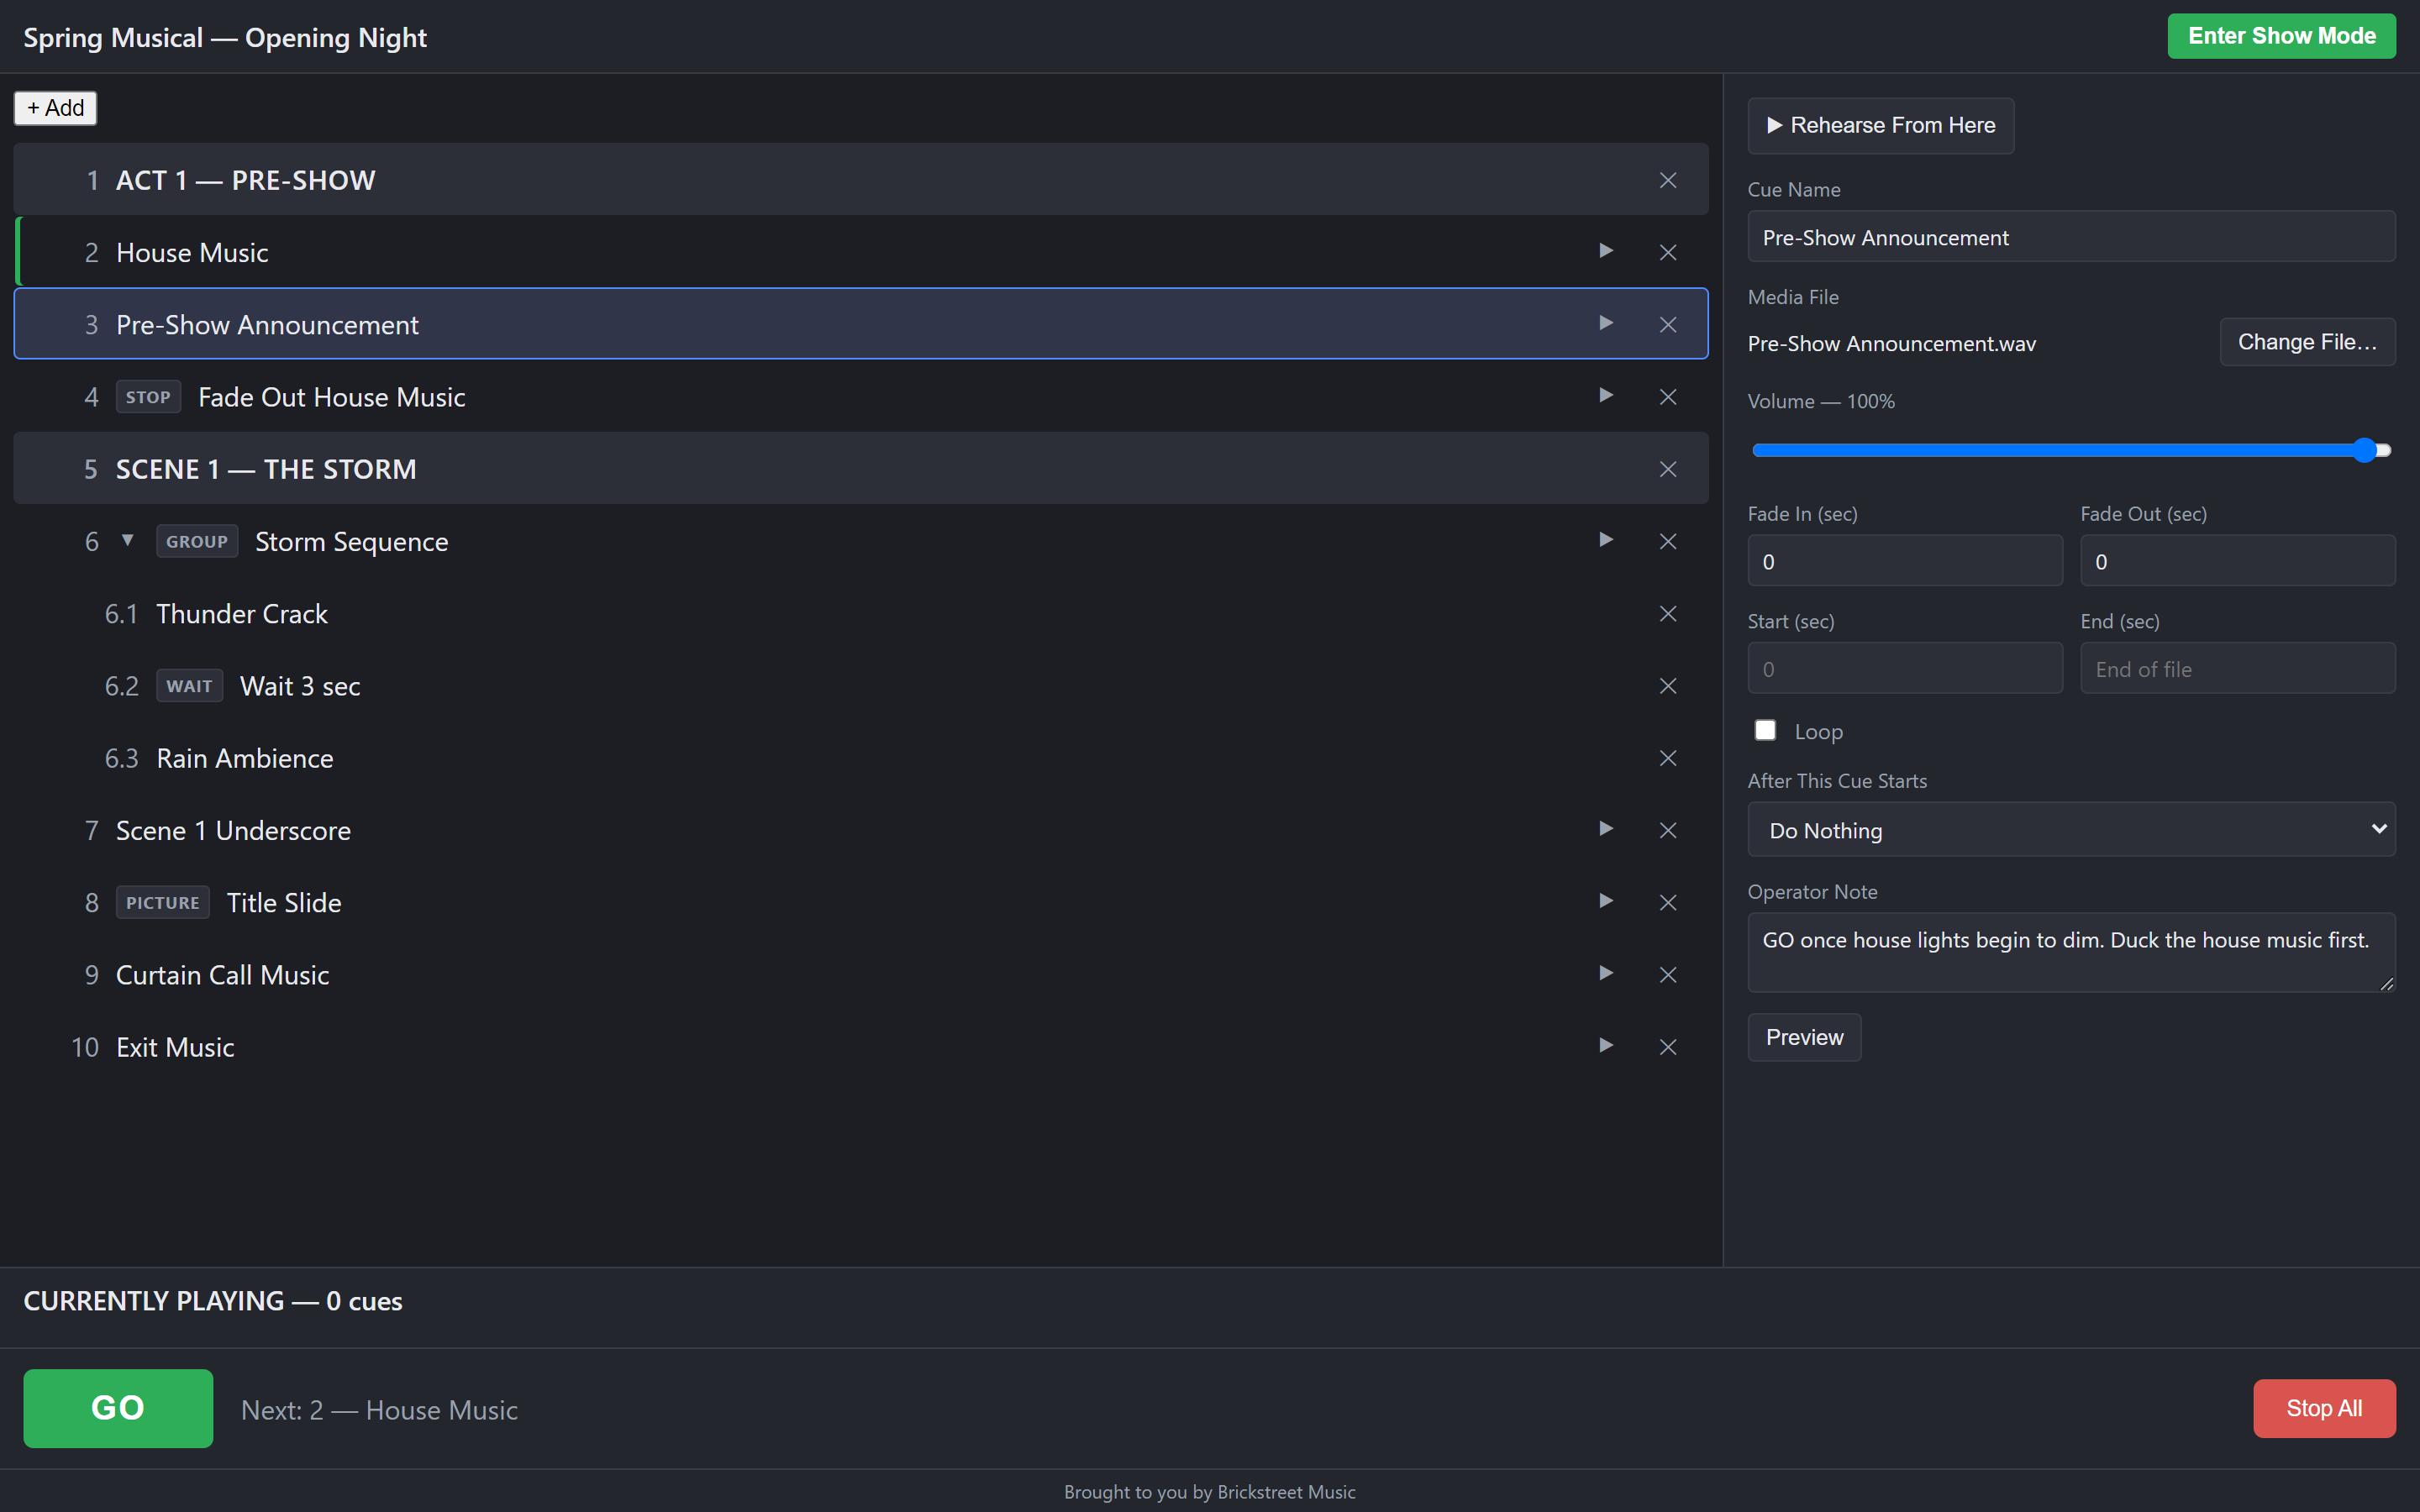The height and width of the screenshot is (1512, 2420).
Task: Play the Title Slide picture cue
Action: [1605, 901]
